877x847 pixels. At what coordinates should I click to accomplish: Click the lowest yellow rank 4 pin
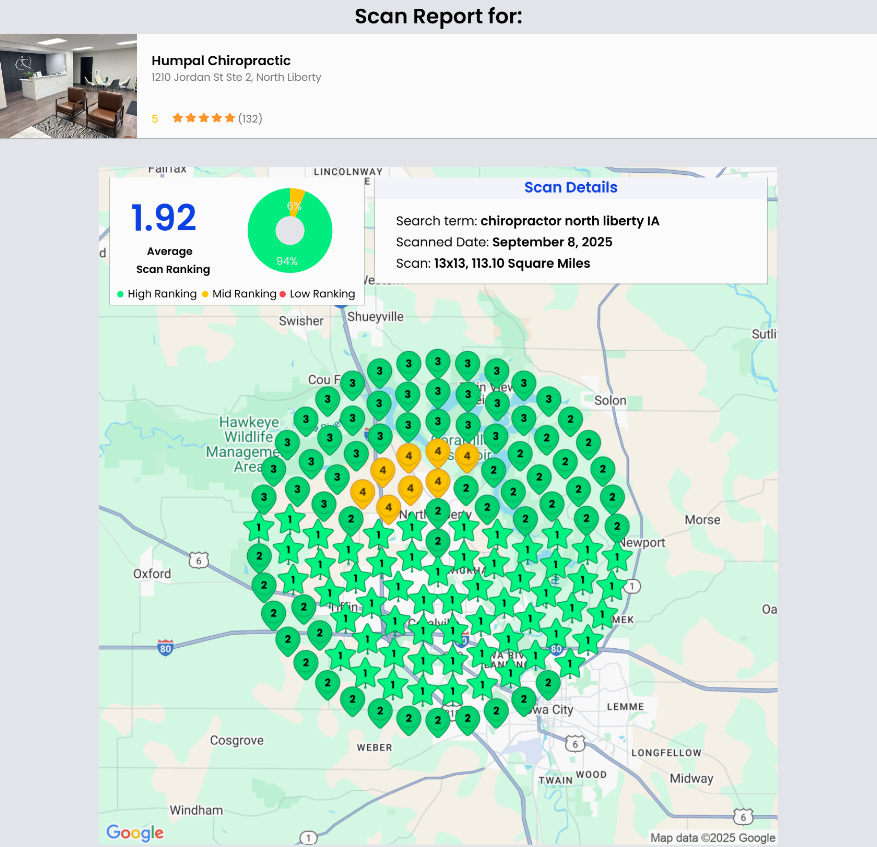388,507
